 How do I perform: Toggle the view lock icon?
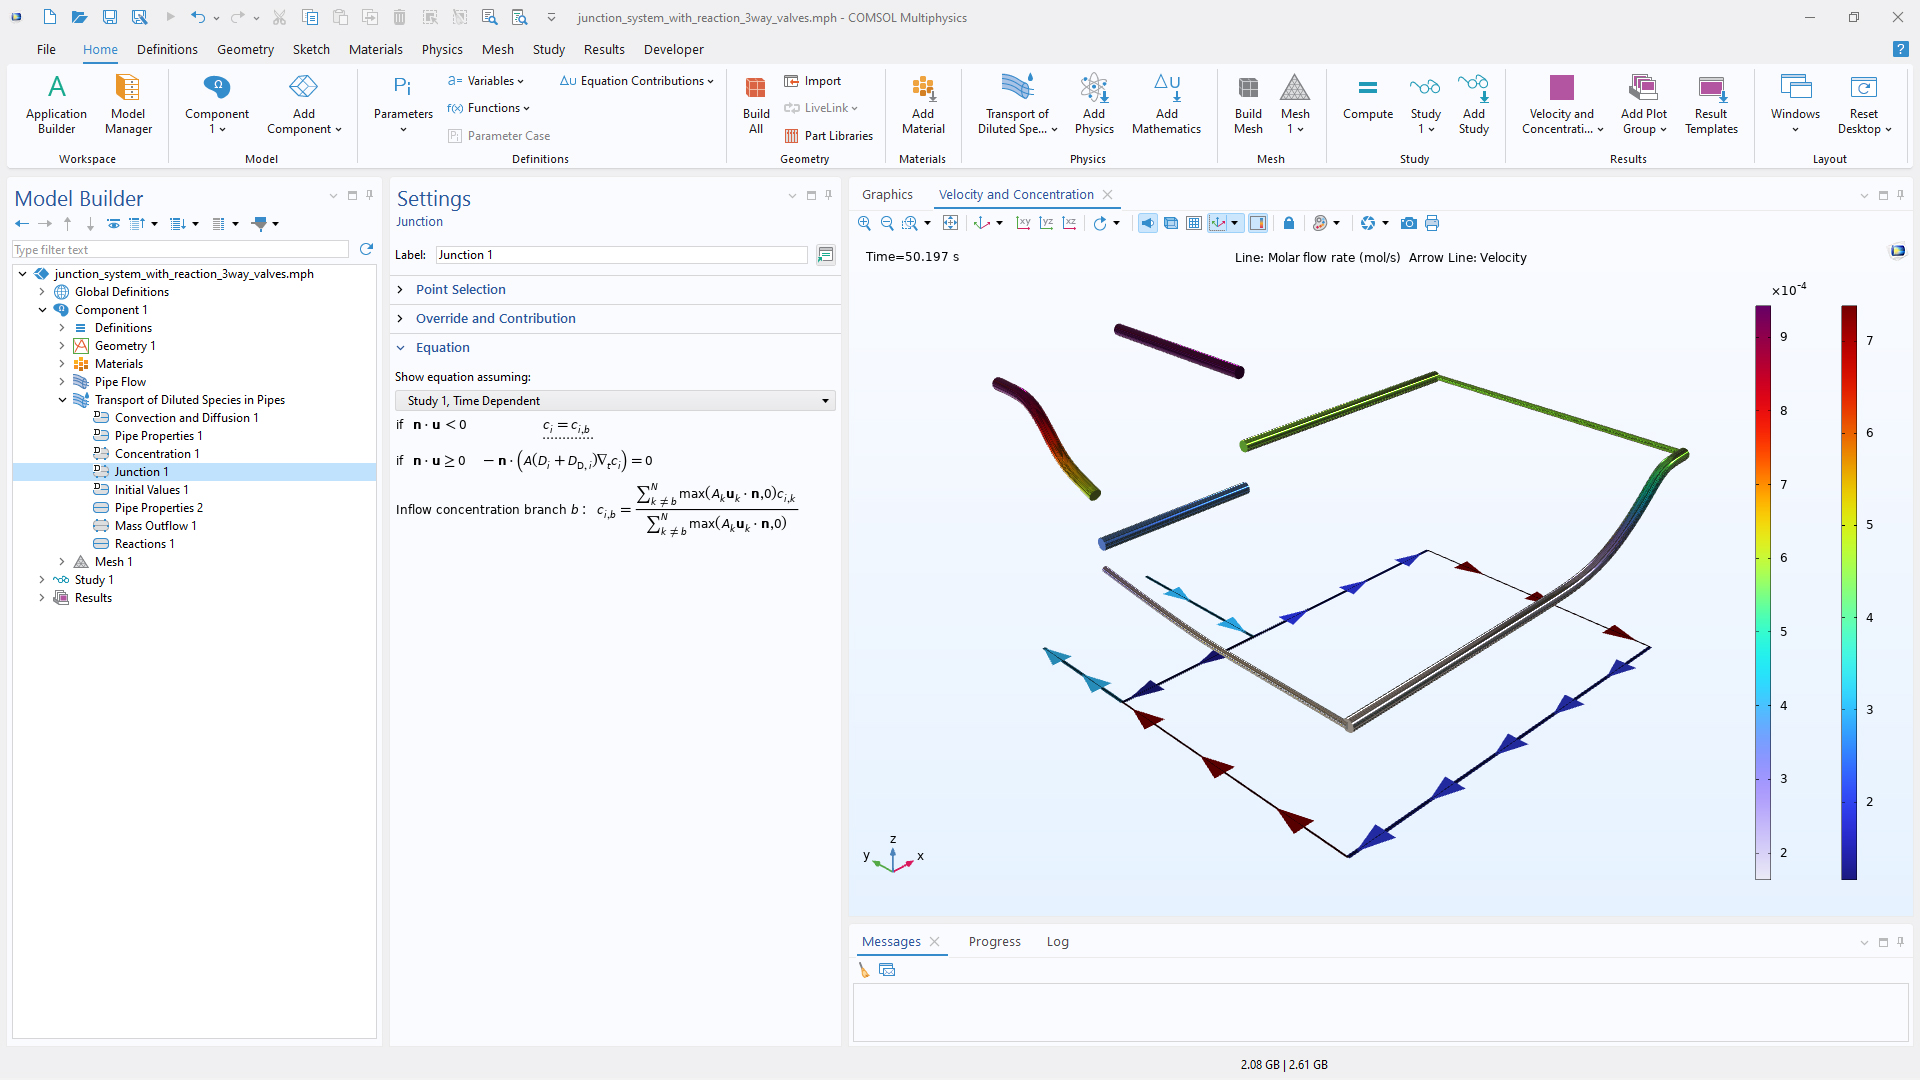pyautogui.click(x=1288, y=223)
